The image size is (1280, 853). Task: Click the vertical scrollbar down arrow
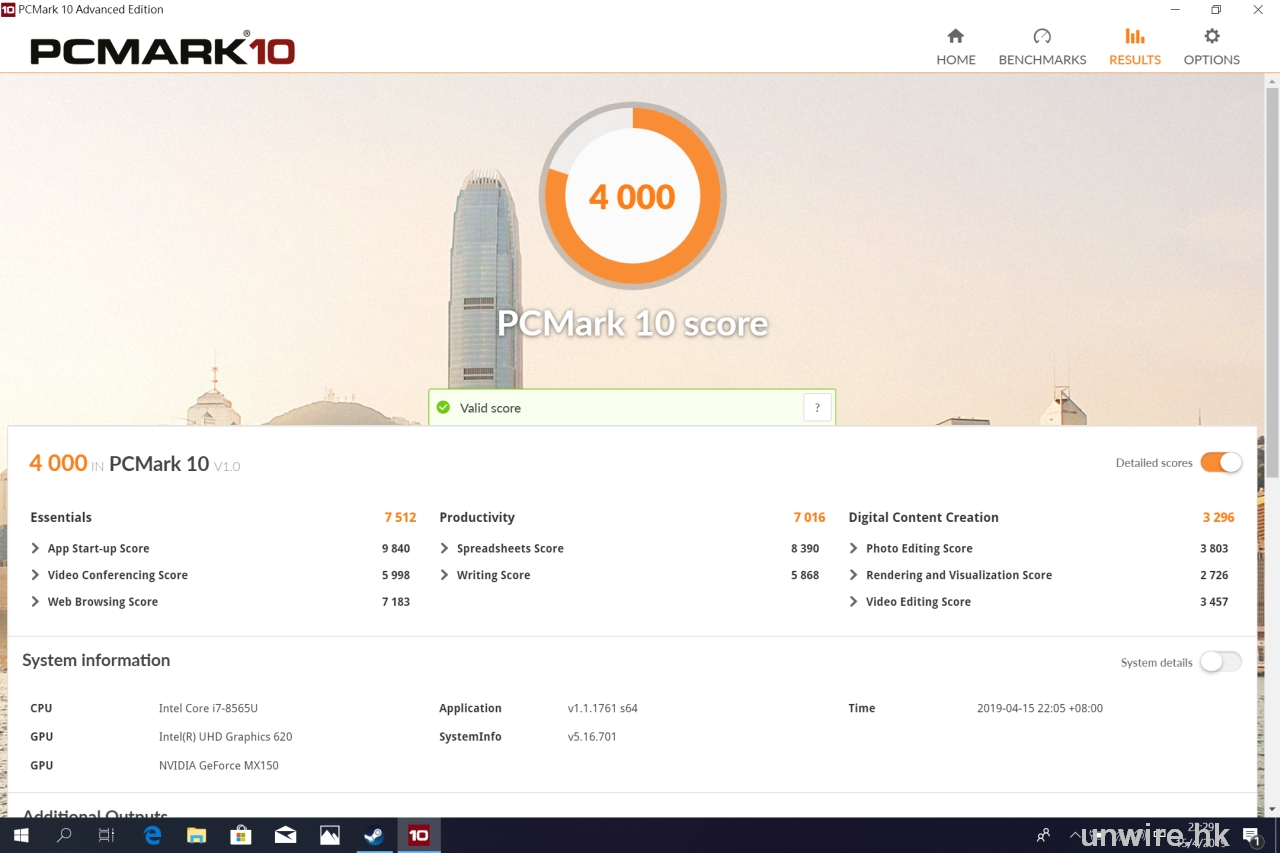[1271, 809]
